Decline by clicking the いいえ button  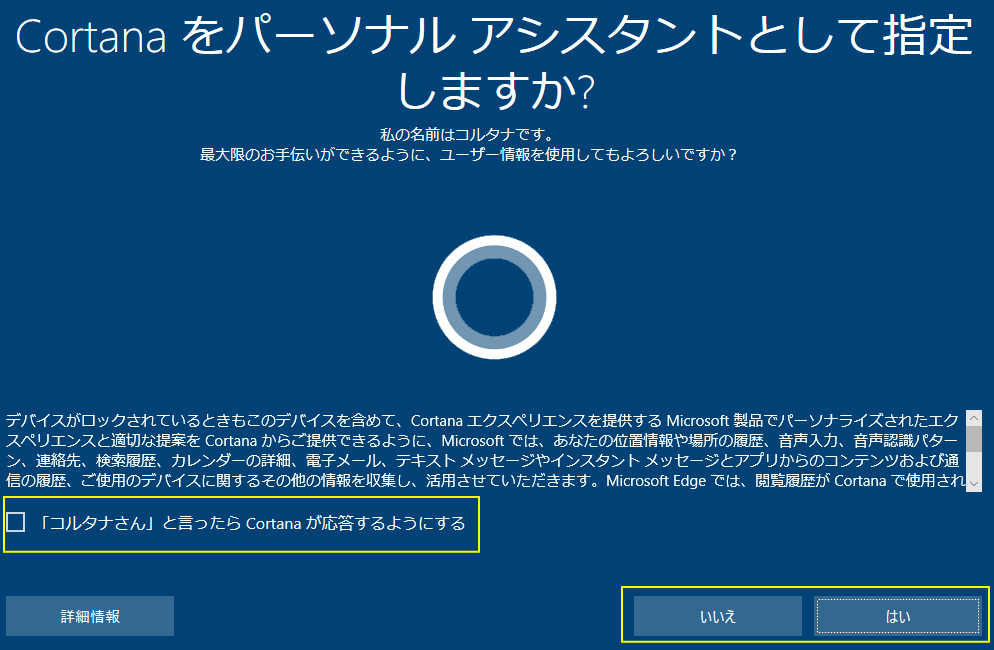coord(718,616)
